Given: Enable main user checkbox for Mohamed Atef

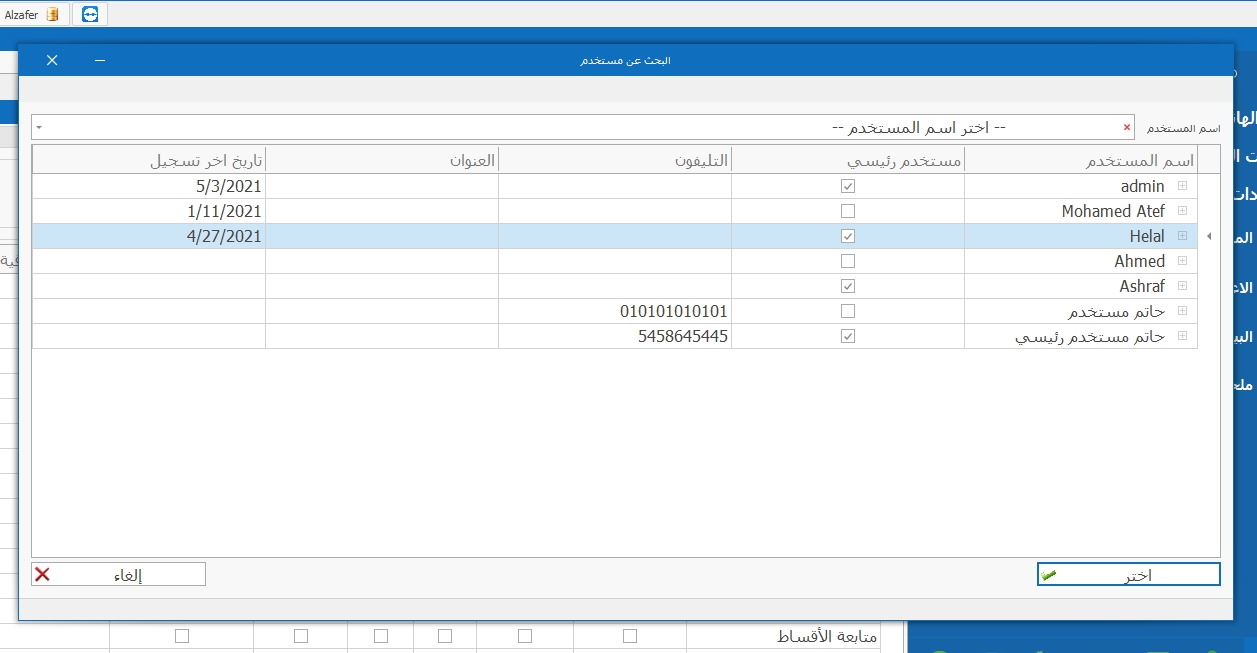Looking at the screenshot, I should coord(848,211).
